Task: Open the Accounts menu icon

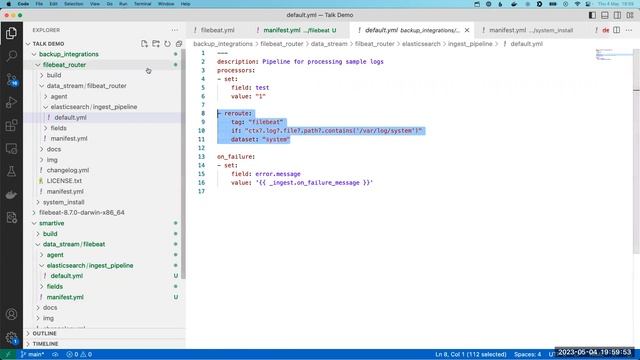Action: 11,314
